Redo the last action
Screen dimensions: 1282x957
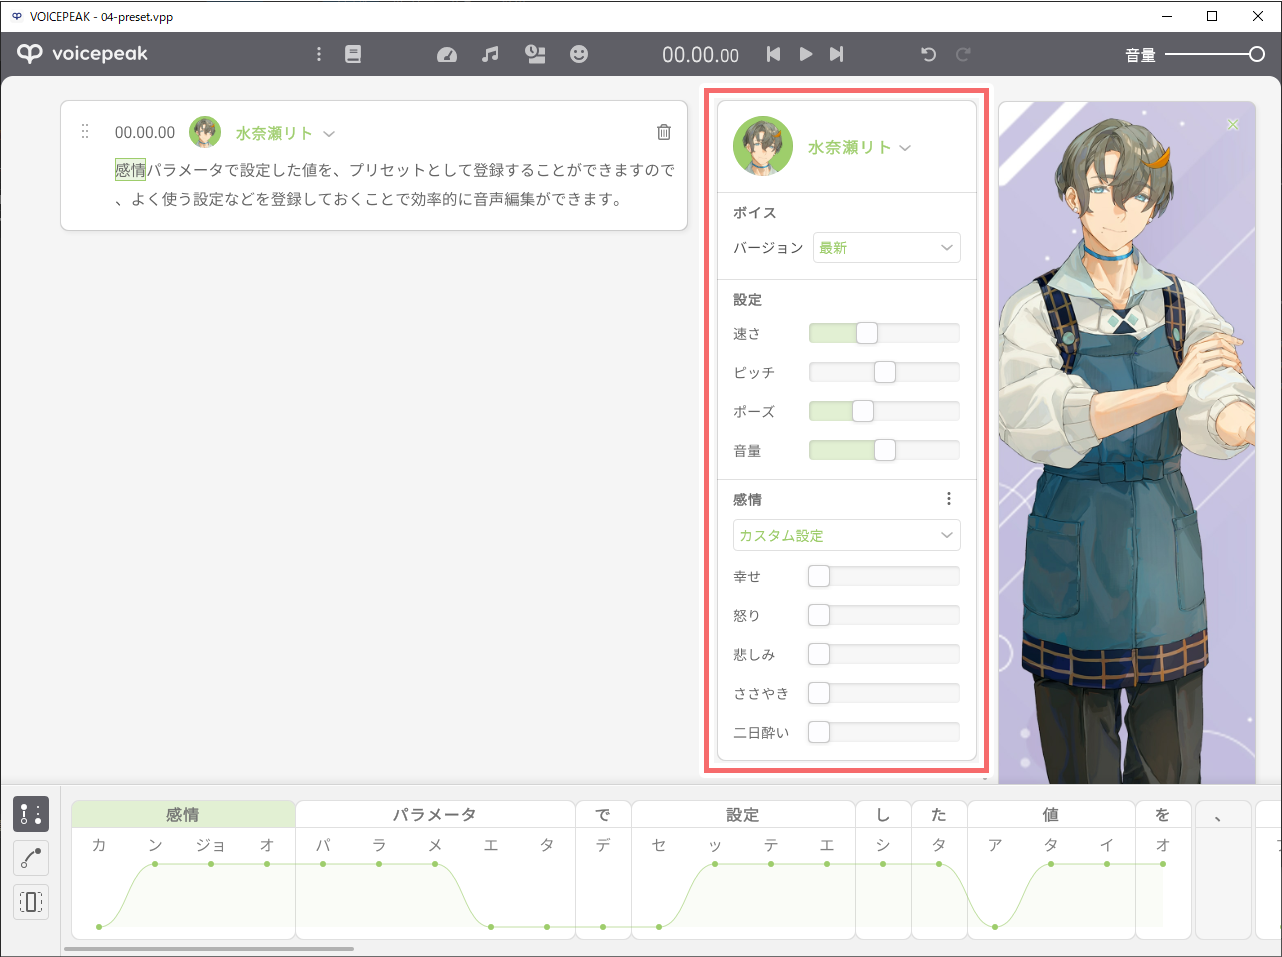[963, 54]
